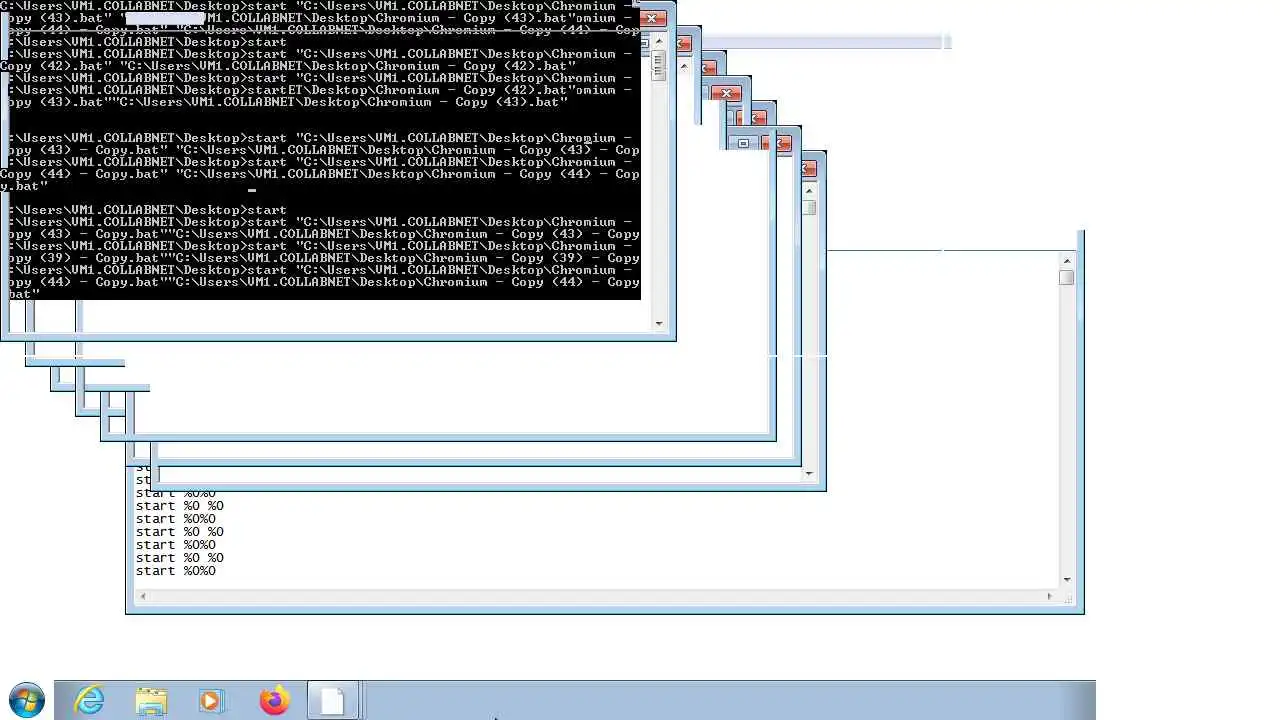Open Windows Media Player from the taskbar
This screenshot has width=1280, height=720.
tap(211, 701)
